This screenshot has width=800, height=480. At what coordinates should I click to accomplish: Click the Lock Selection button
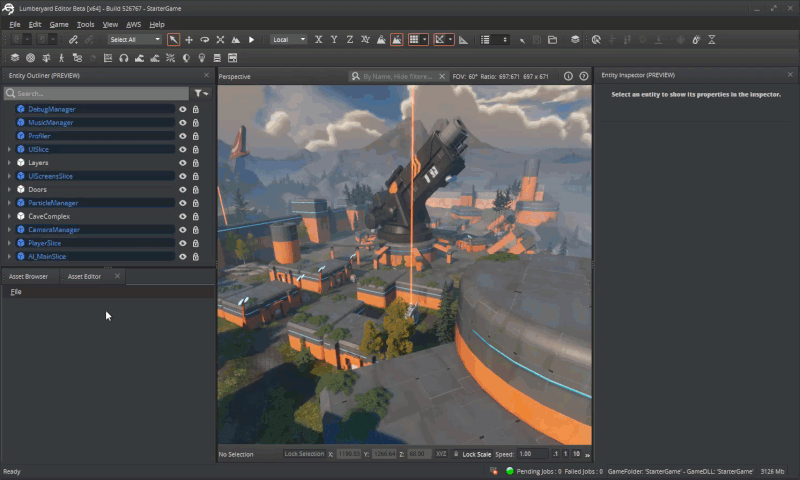click(303, 454)
